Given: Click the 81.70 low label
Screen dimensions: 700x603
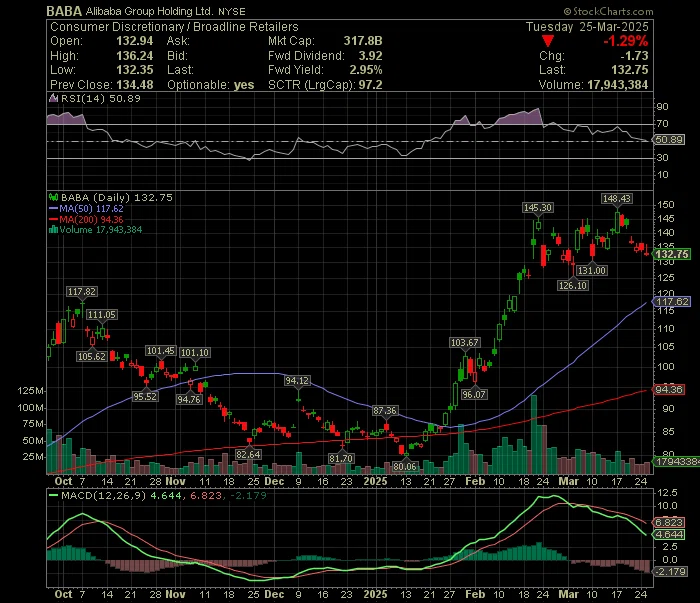Looking at the screenshot, I should click(x=341, y=458).
